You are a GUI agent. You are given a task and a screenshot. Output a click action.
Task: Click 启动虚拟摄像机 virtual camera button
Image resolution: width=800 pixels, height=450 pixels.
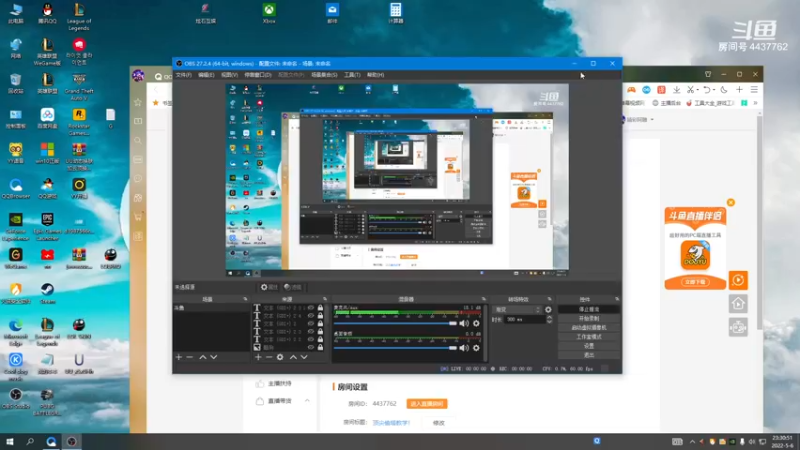point(589,328)
